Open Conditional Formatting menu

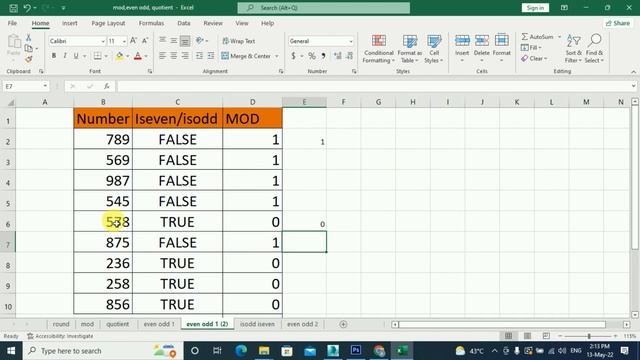point(379,49)
